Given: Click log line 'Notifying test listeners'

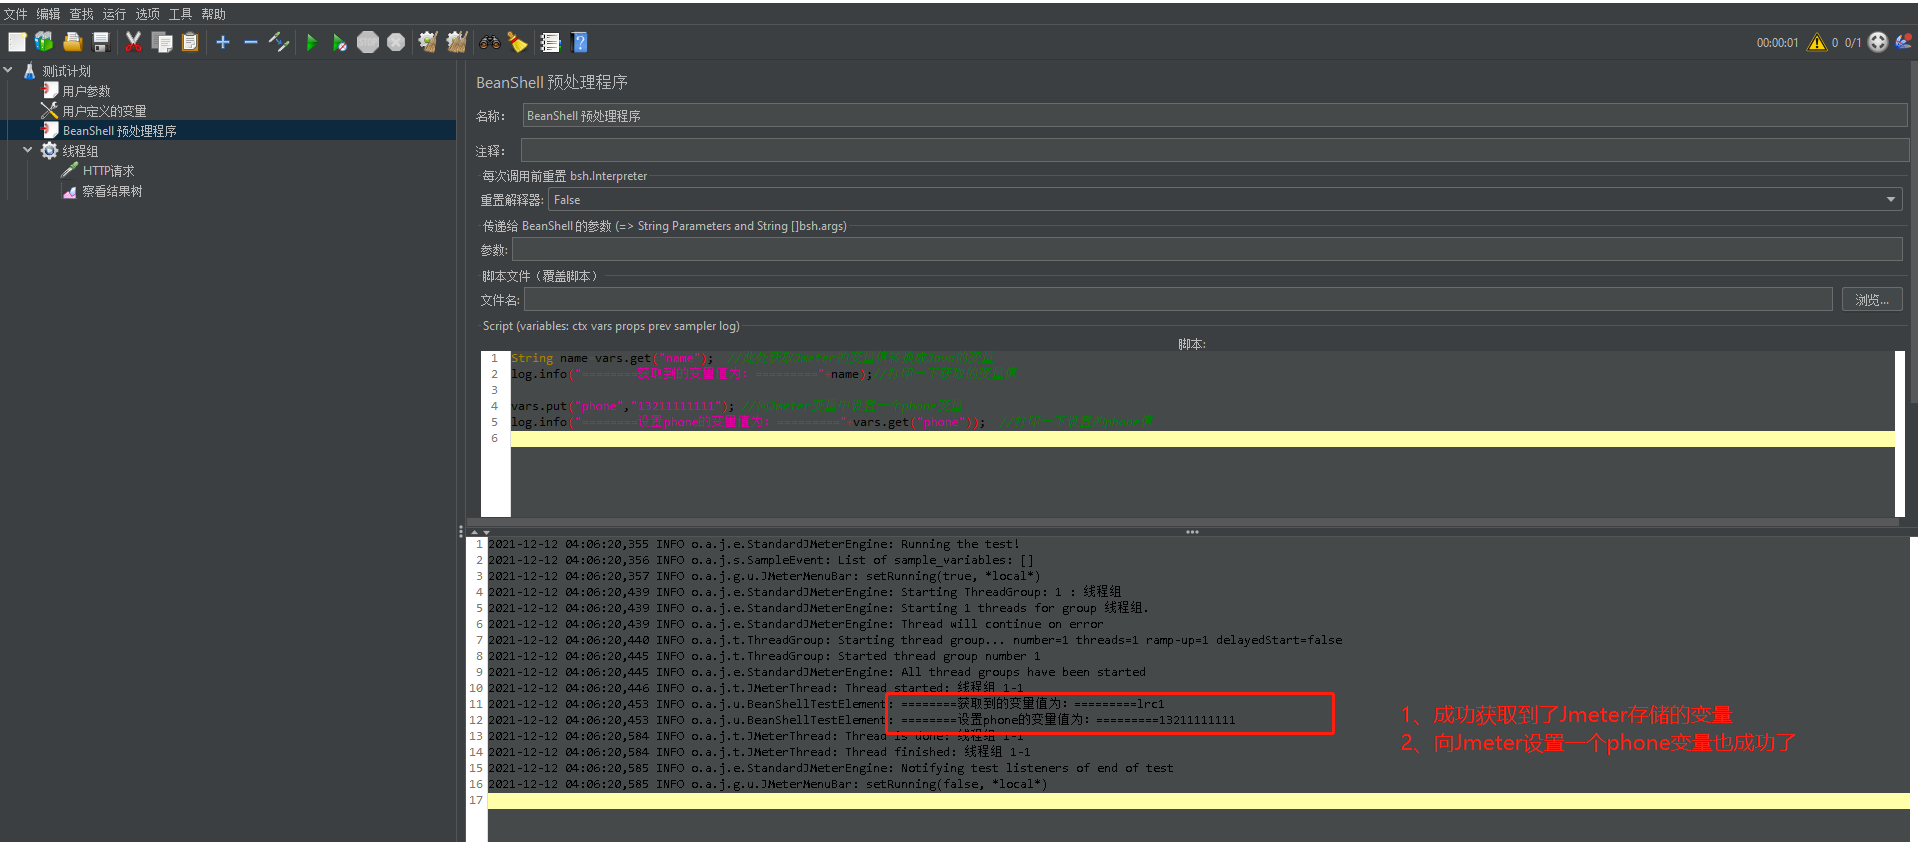Looking at the screenshot, I should click(831, 769).
